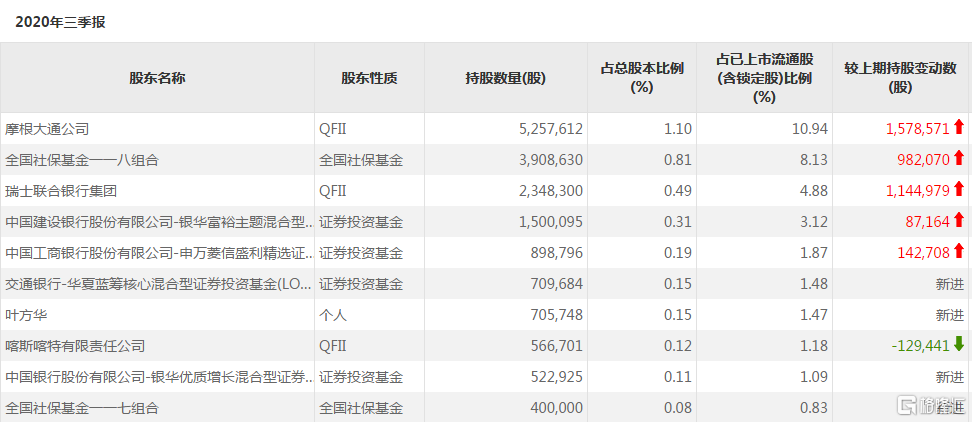Click holding value 2,348,300
972x422 pixels.
pyautogui.click(x=550, y=191)
